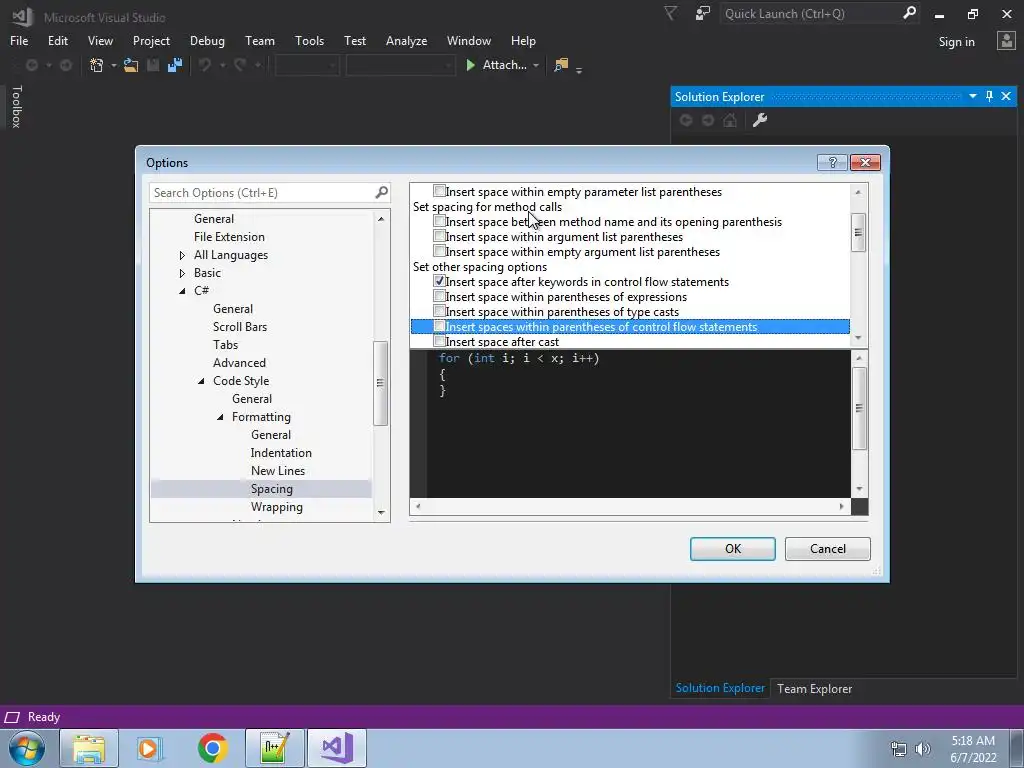1024x768 pixels.
Task: Click the Redo toolbar icon
Action: [240, 65]
